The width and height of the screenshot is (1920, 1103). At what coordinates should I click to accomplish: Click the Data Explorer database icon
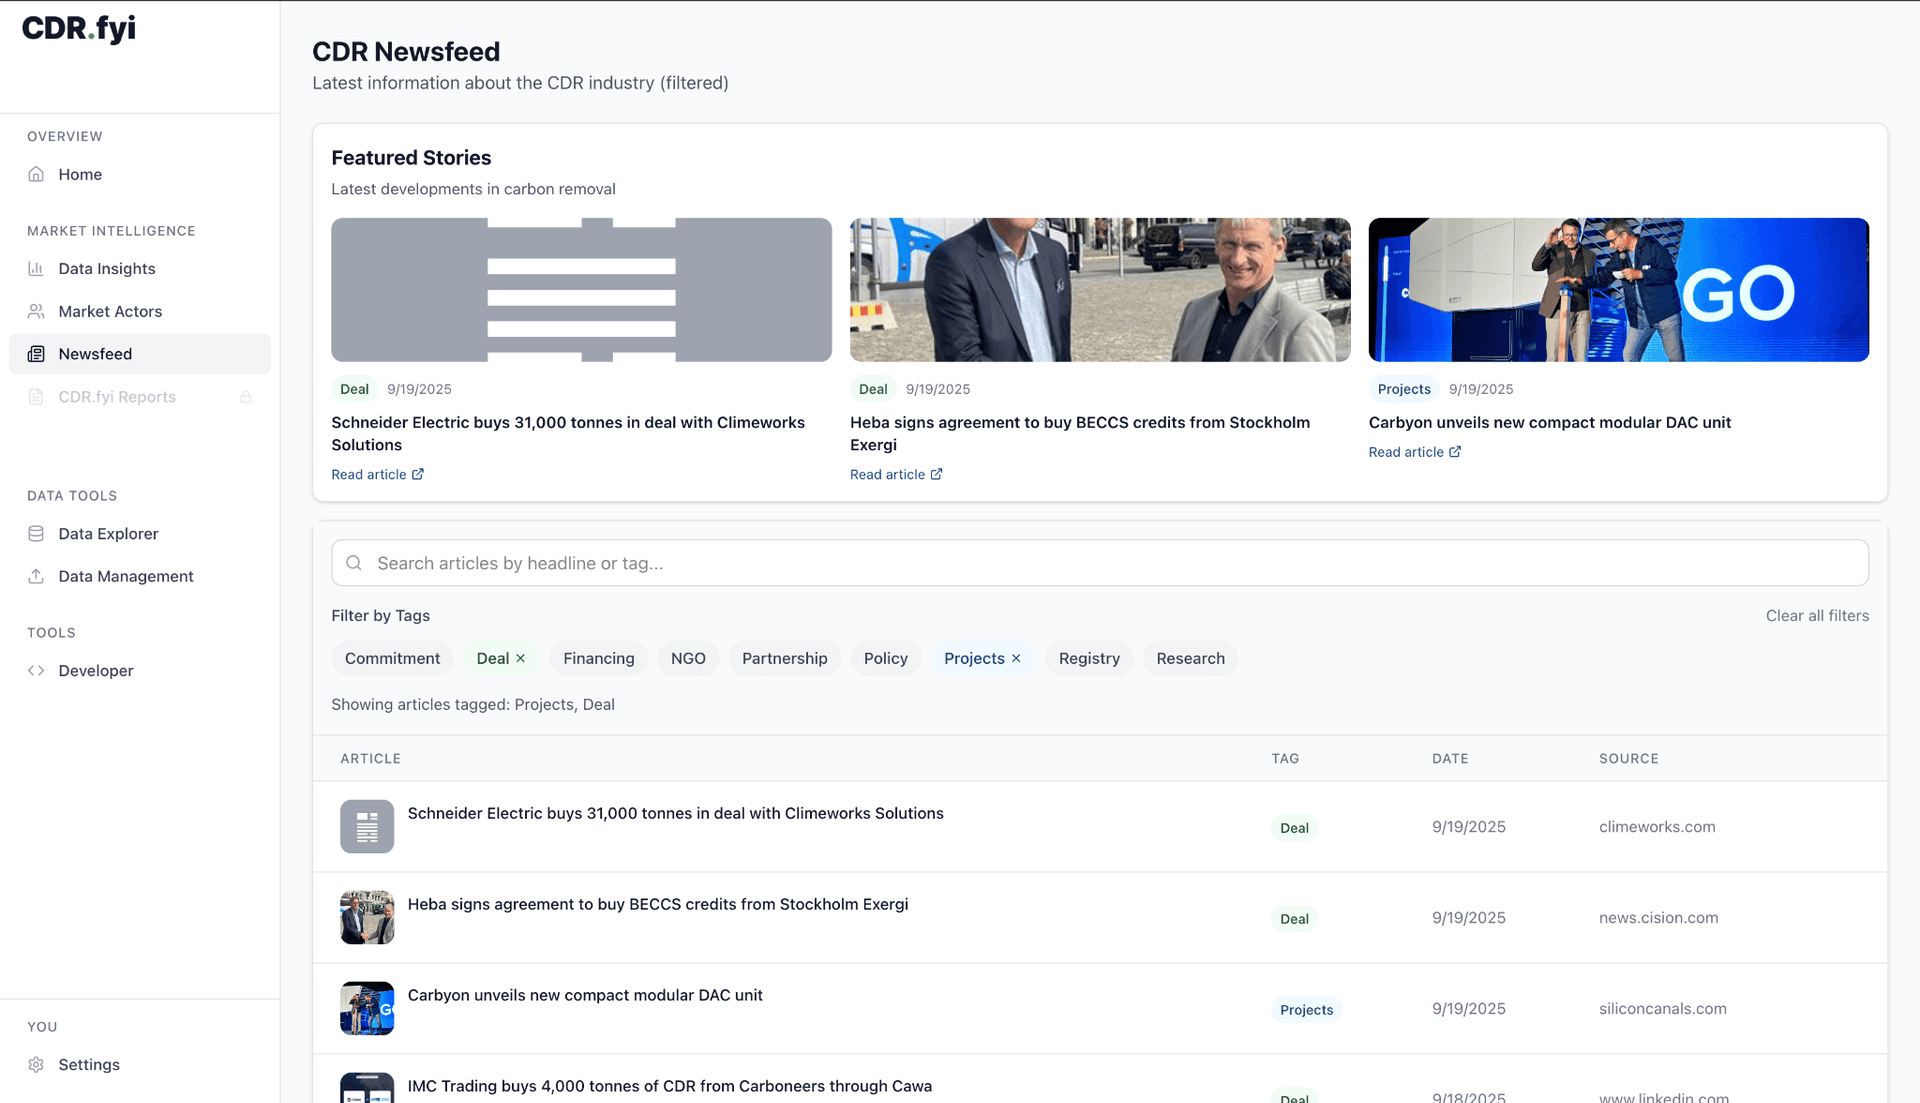pyautogui.click(x=36, y=533)
